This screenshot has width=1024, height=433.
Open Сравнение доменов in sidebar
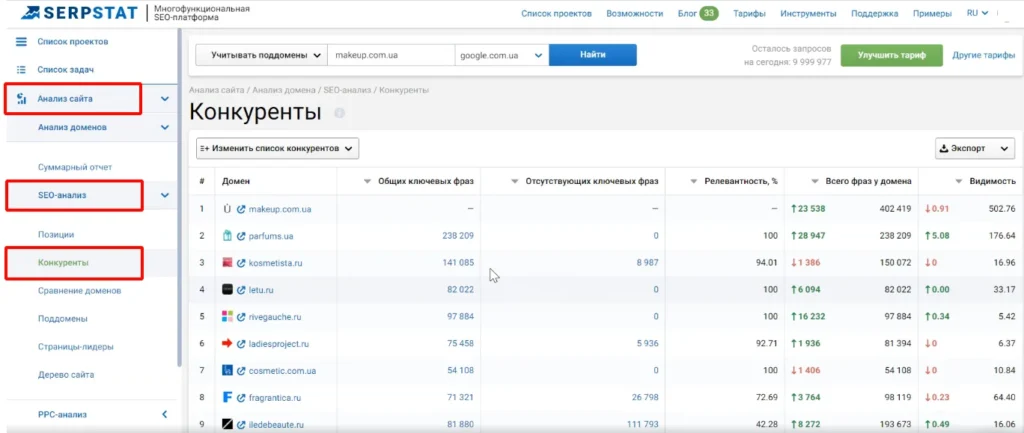[80, 291]
